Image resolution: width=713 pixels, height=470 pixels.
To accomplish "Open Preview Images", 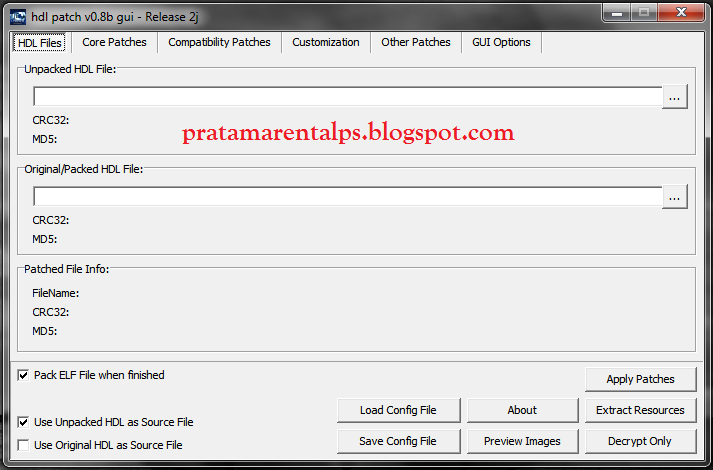I will click(x=522, y=441).
